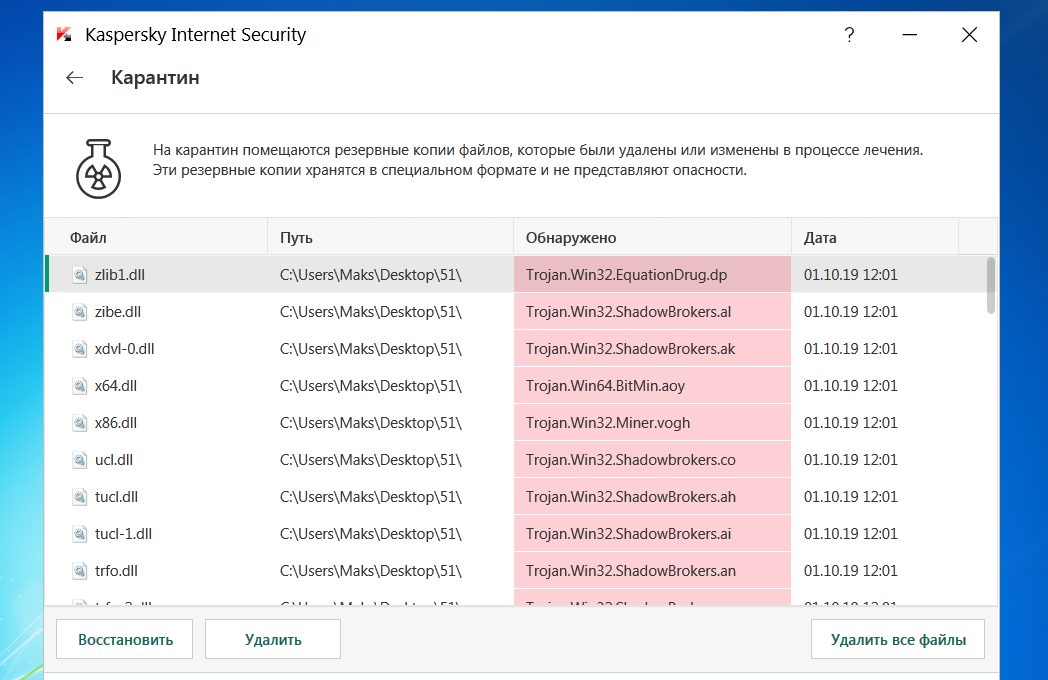Select the Trojan.Win32.Miner.vogh detection cell
Image resolution: width=1048 pixels, height=680 pixels.
[x=608, y=423]
